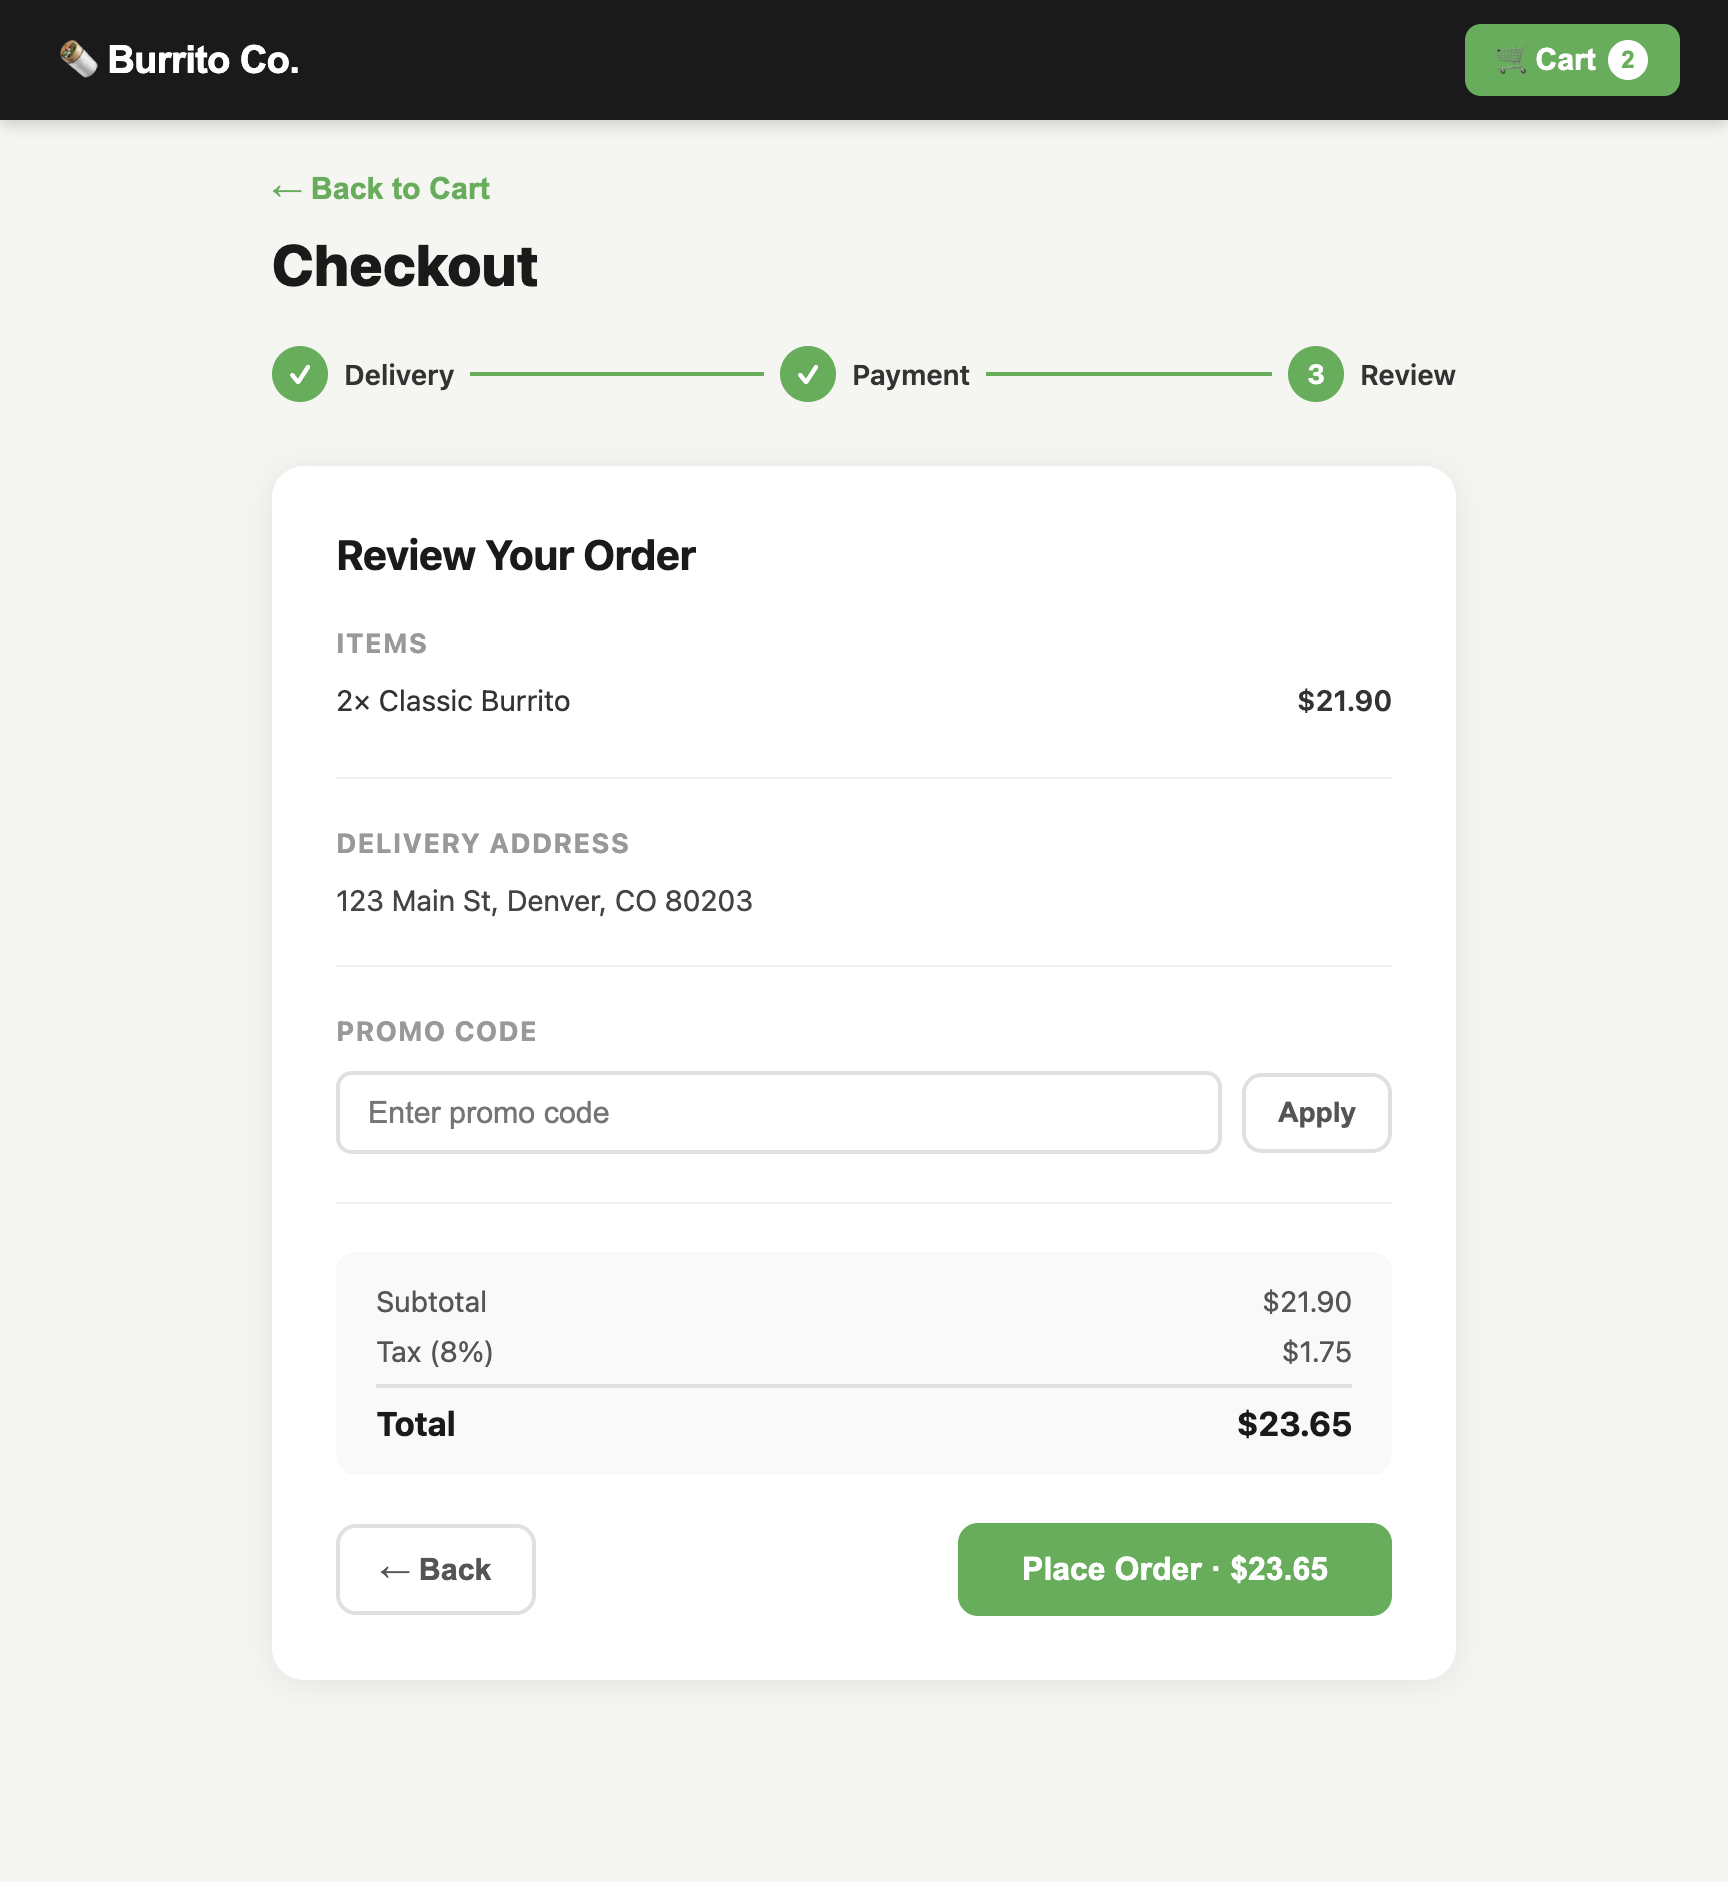Click the 2× Classic Burrito item
Screen dimensions: 1728x1882
coord(453,701)
